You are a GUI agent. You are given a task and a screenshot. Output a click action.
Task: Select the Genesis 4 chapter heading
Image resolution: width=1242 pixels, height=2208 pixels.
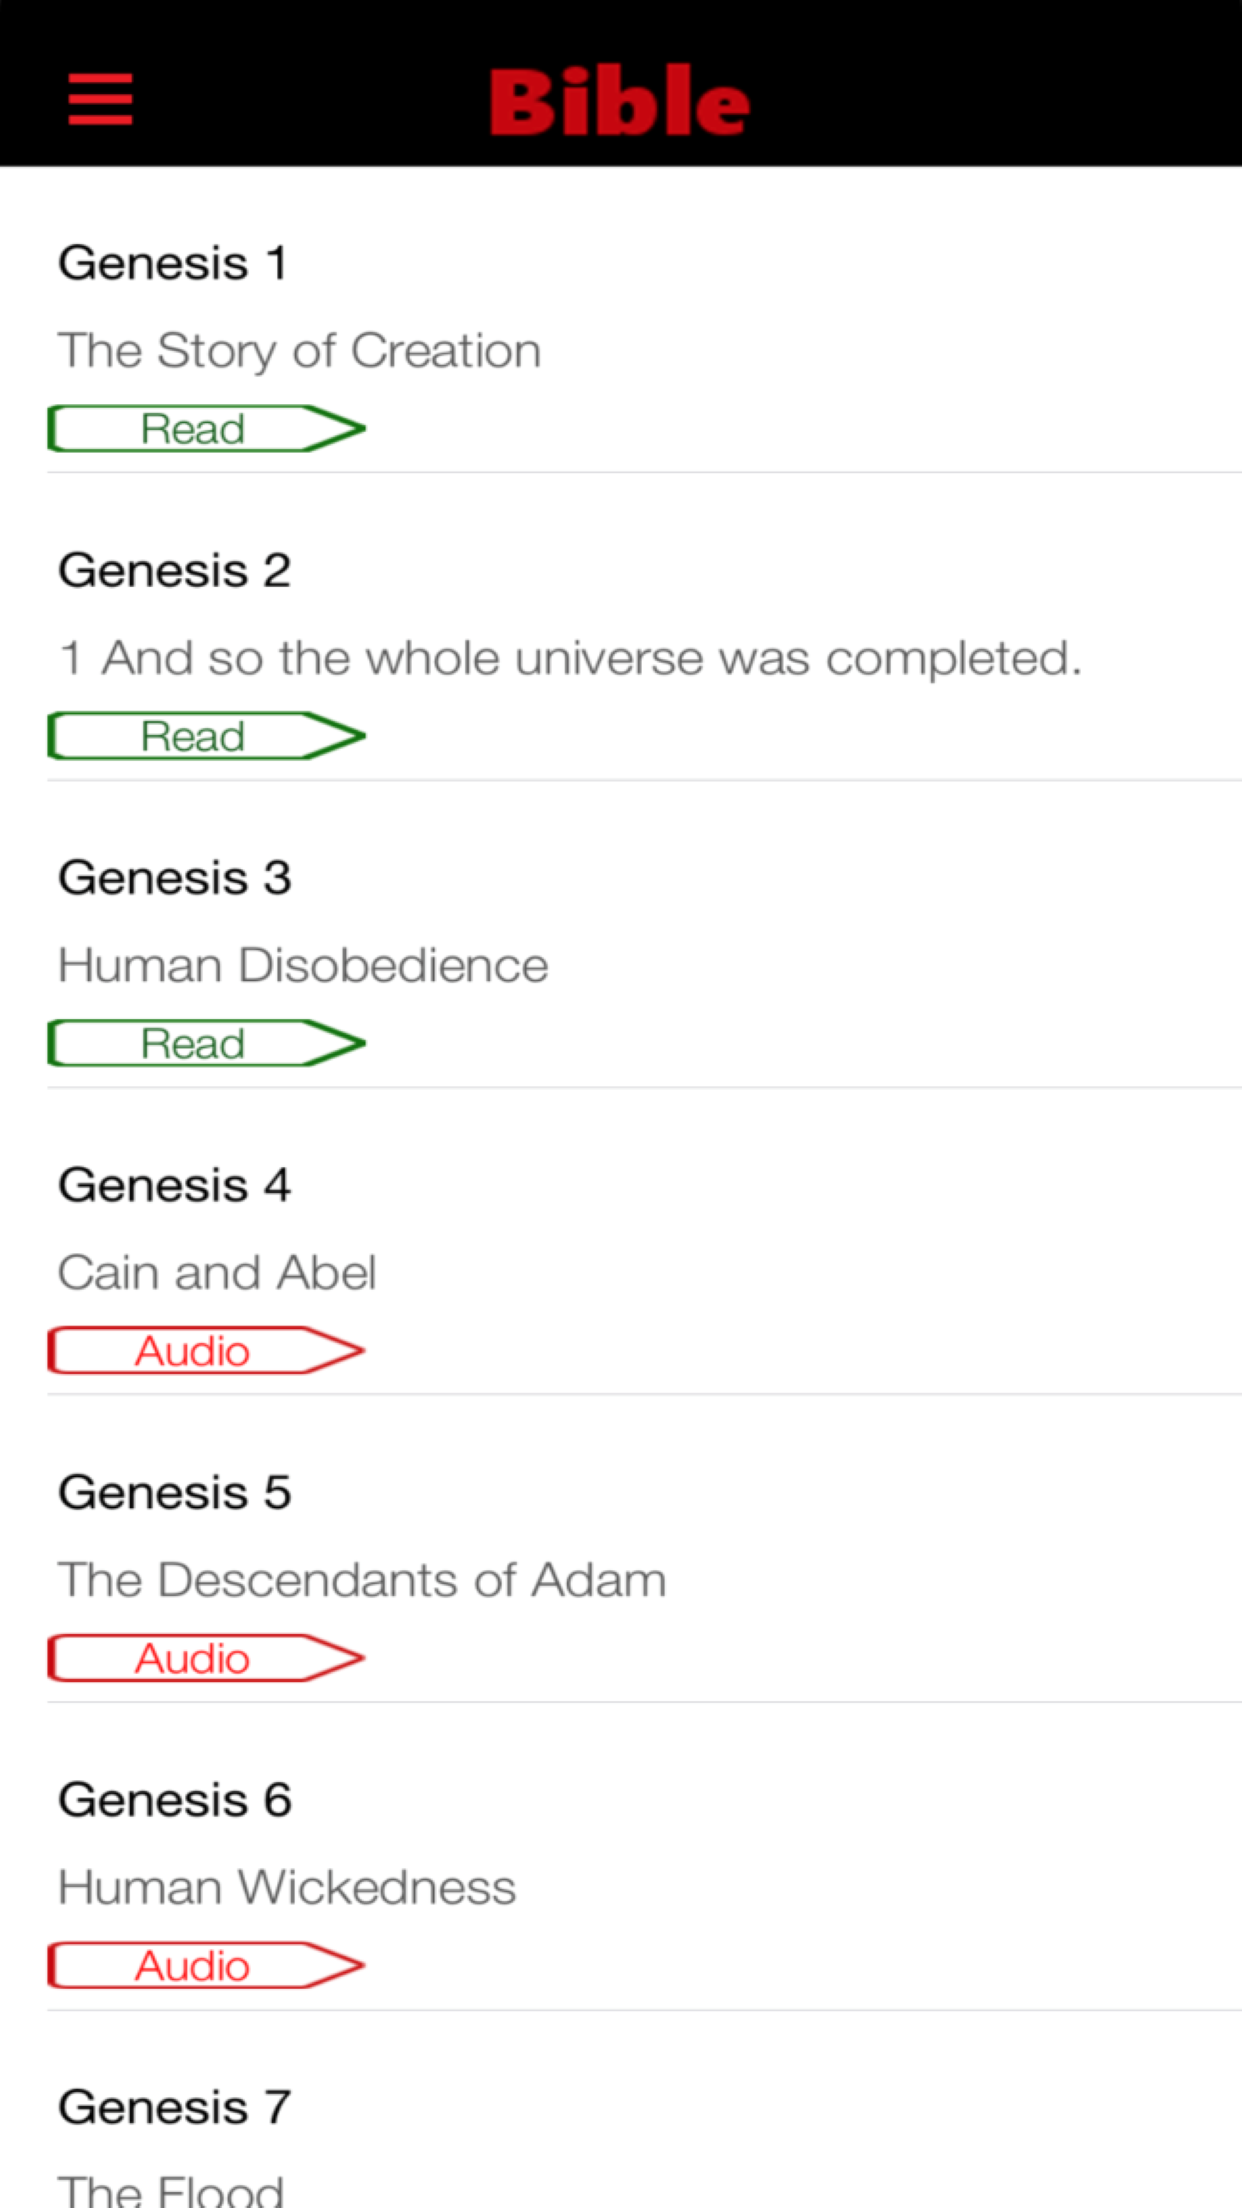pos(175,1185)
